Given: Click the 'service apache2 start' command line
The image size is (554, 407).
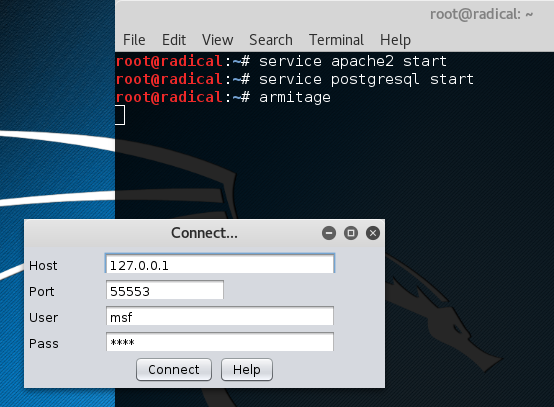Looking at the screenshot, I should pos(353,61).
